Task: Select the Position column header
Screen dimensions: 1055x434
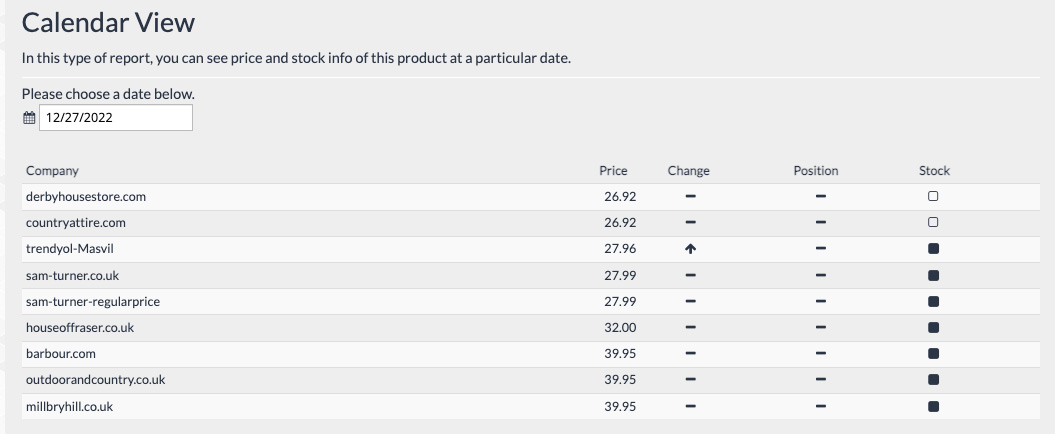Action: click(x=816, y=171)
